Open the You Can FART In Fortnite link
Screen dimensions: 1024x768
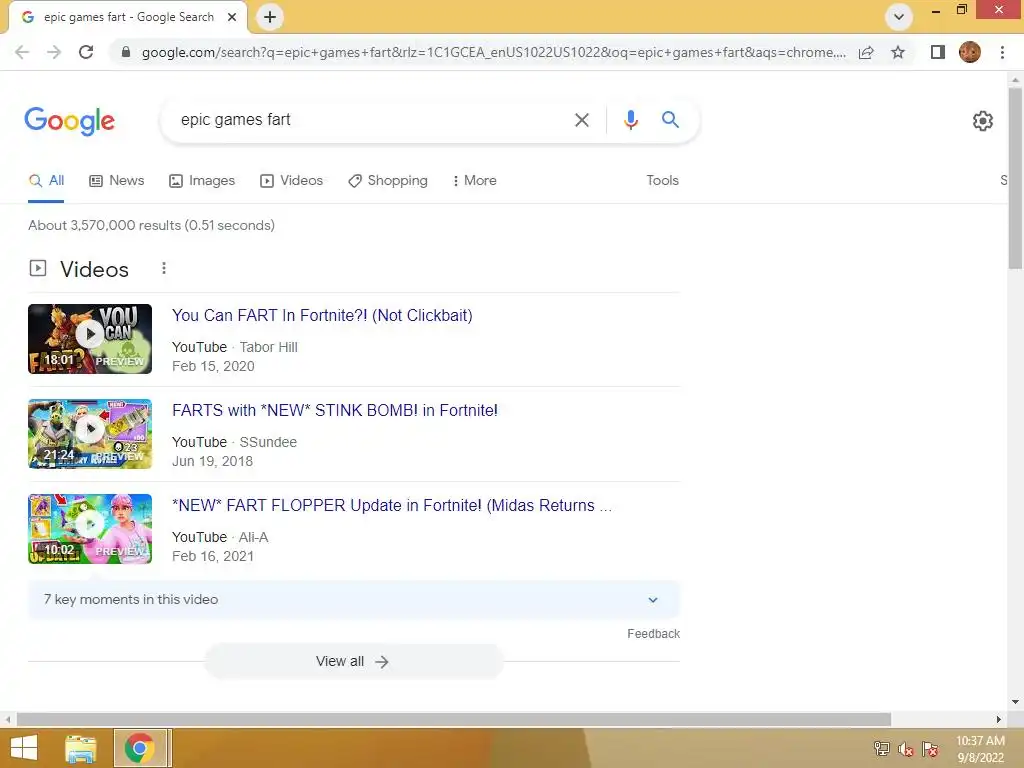(322, 315)
